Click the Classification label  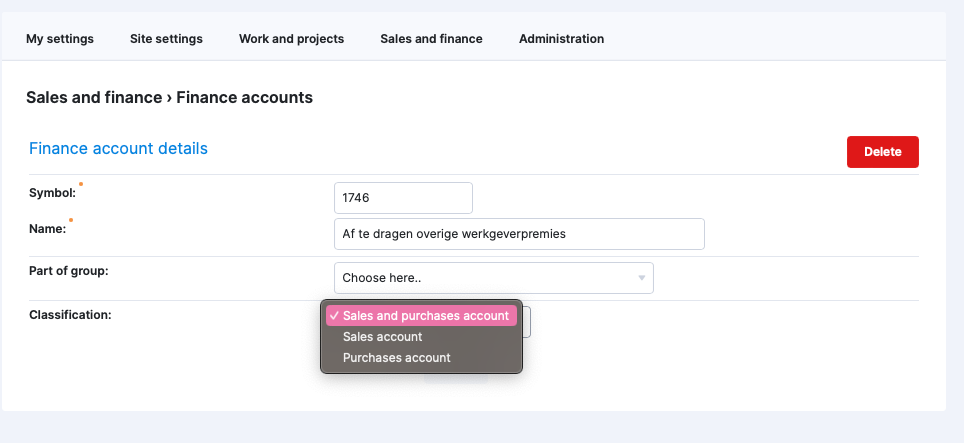click(70, 315)
